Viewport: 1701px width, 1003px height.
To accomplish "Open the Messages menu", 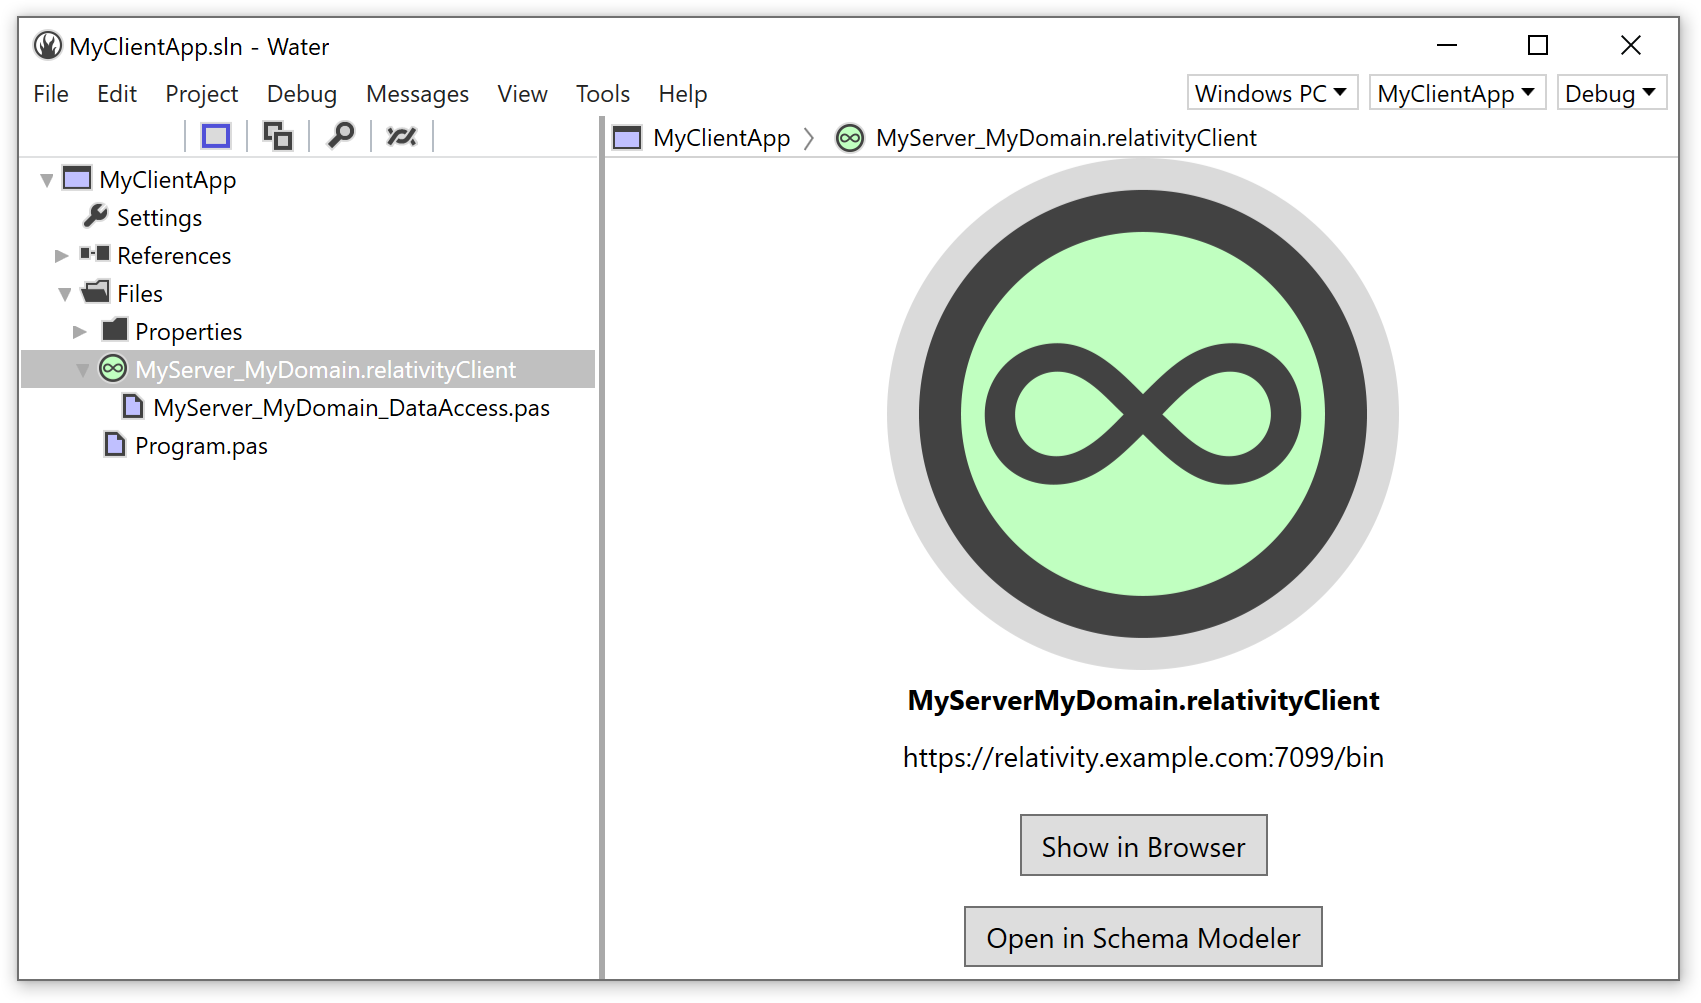I will [x=417, y=94].
